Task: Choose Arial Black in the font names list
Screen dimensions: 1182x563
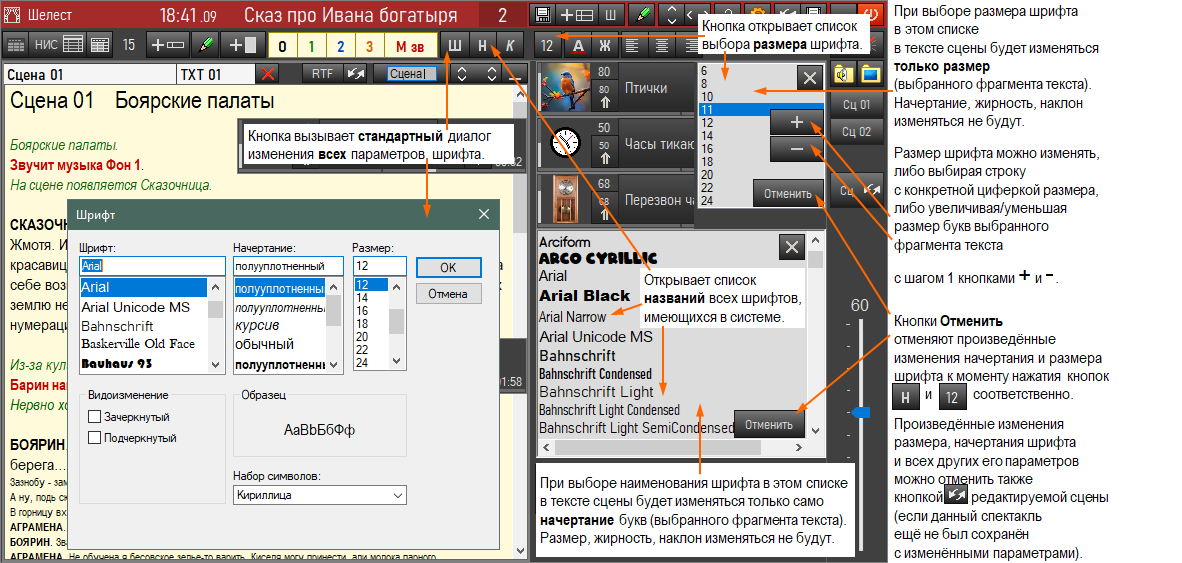Action: (584, 295)
